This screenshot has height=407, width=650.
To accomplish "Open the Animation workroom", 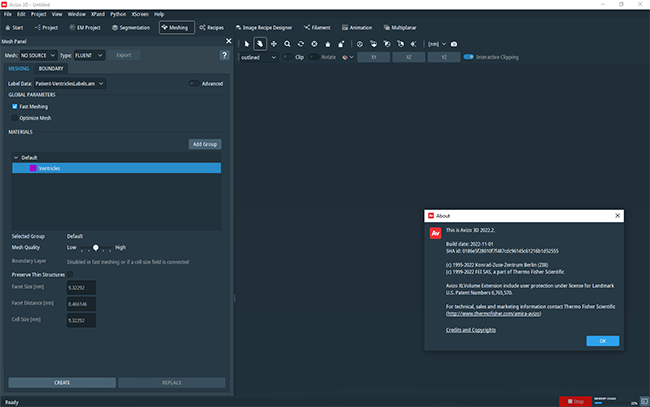I will pos(357,28).
